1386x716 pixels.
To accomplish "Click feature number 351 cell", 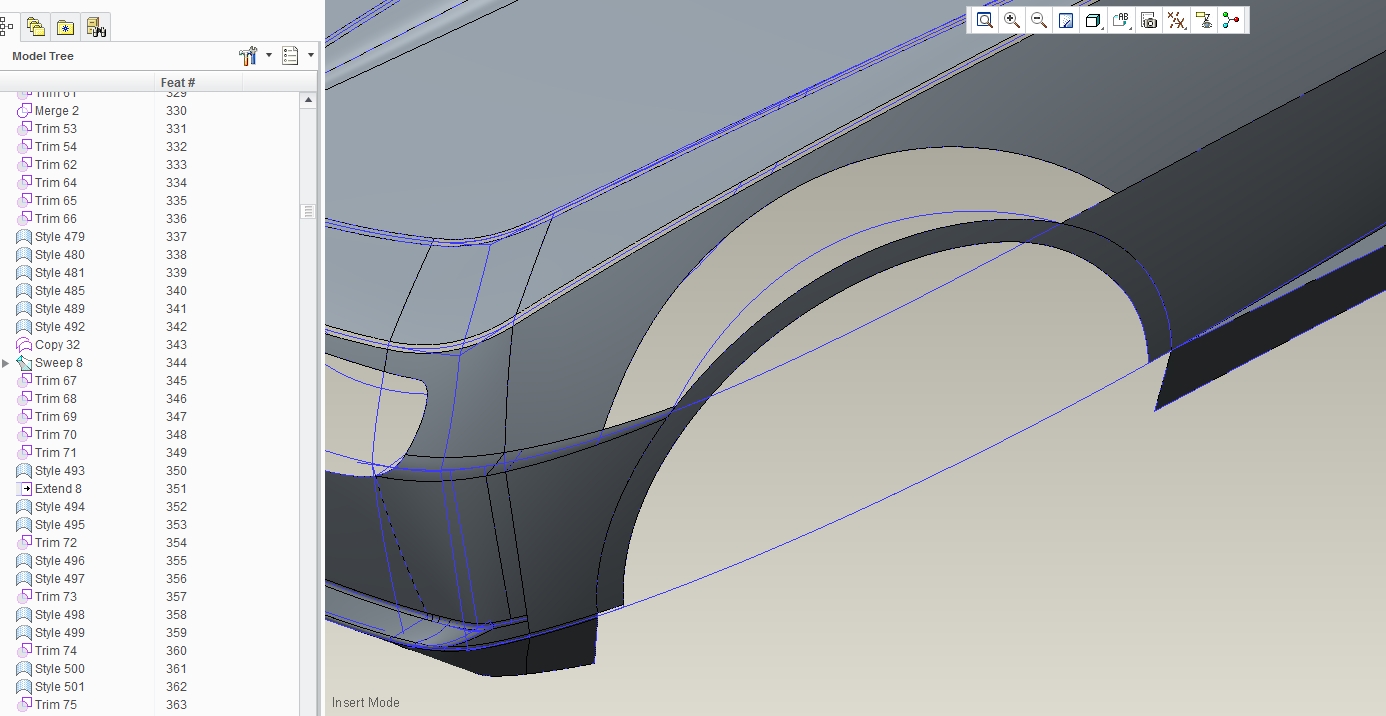I will pyautogui.click(x=176, y=489).
